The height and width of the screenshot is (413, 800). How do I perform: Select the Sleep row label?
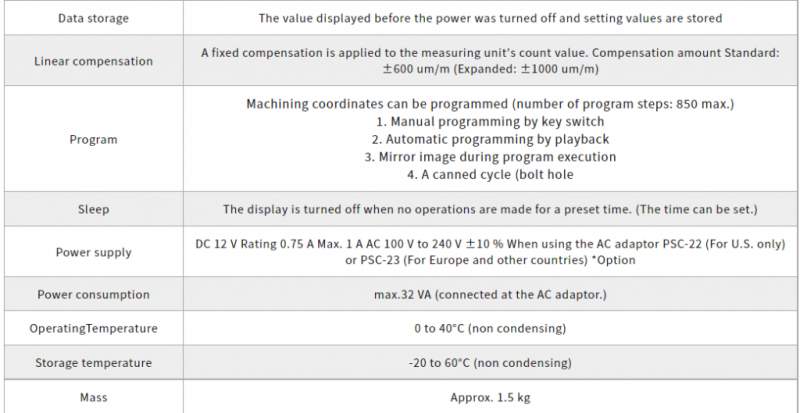coord(93,209)
